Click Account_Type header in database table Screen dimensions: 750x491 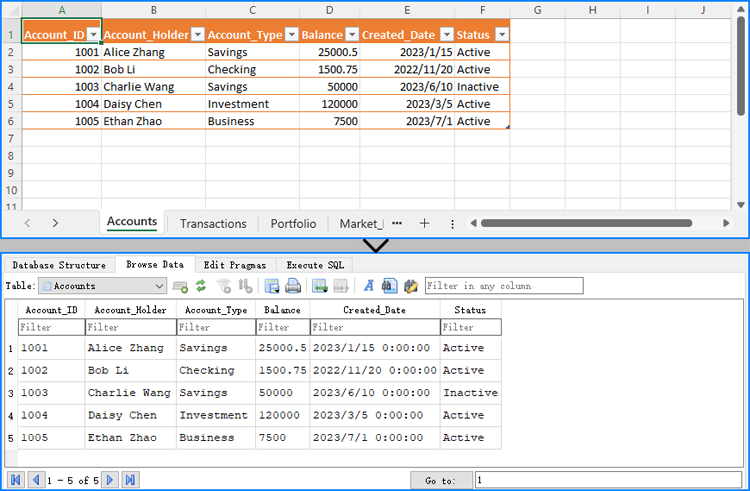pyautogui.click(x=216, y=310)
